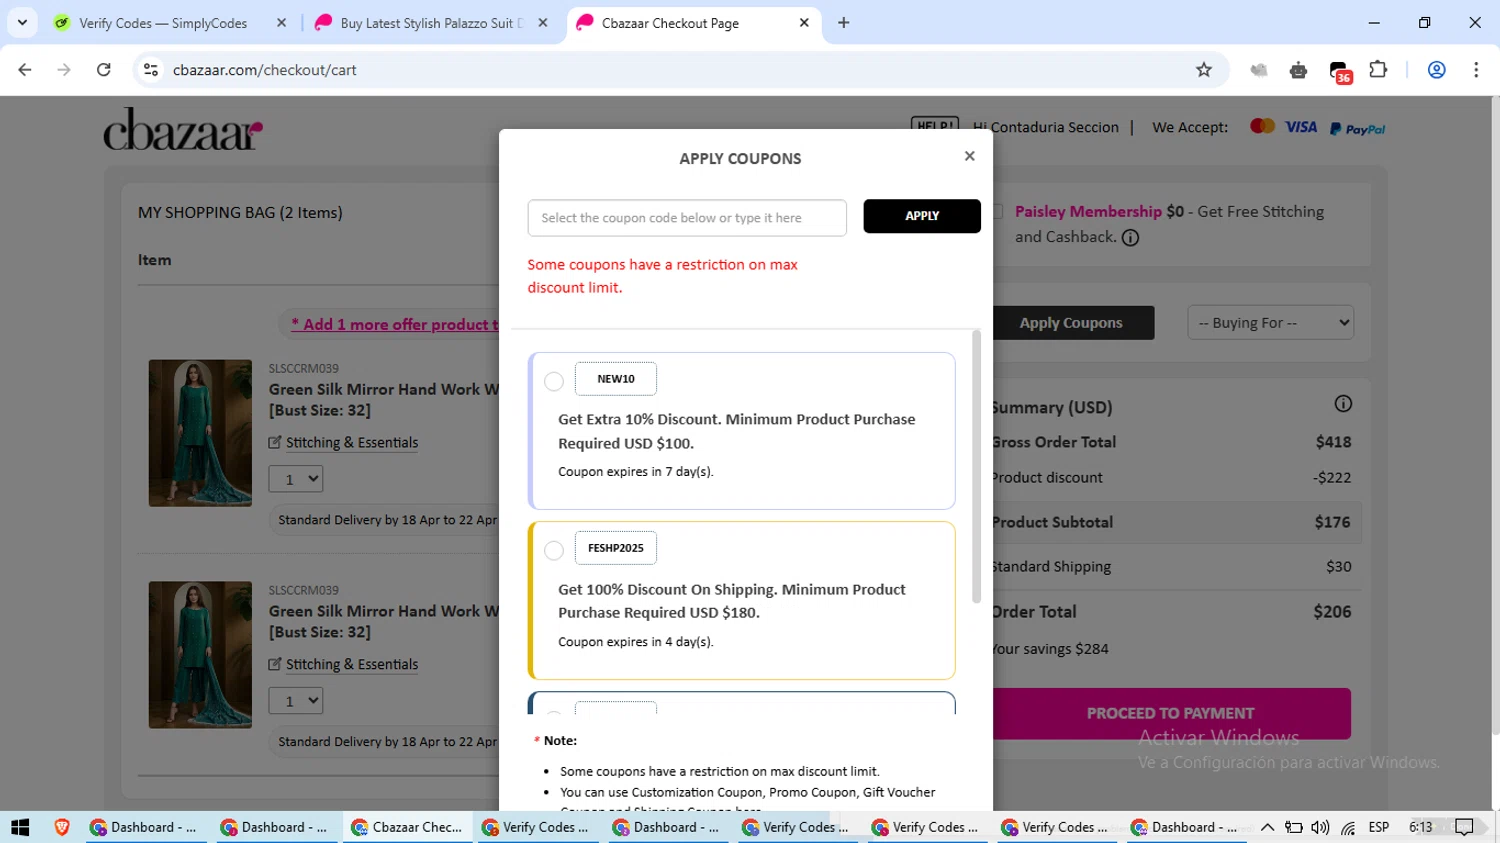Open first item's quantity dropdown
The width and height of the screenshot is (1500, 843).
[x=296, y=479]
